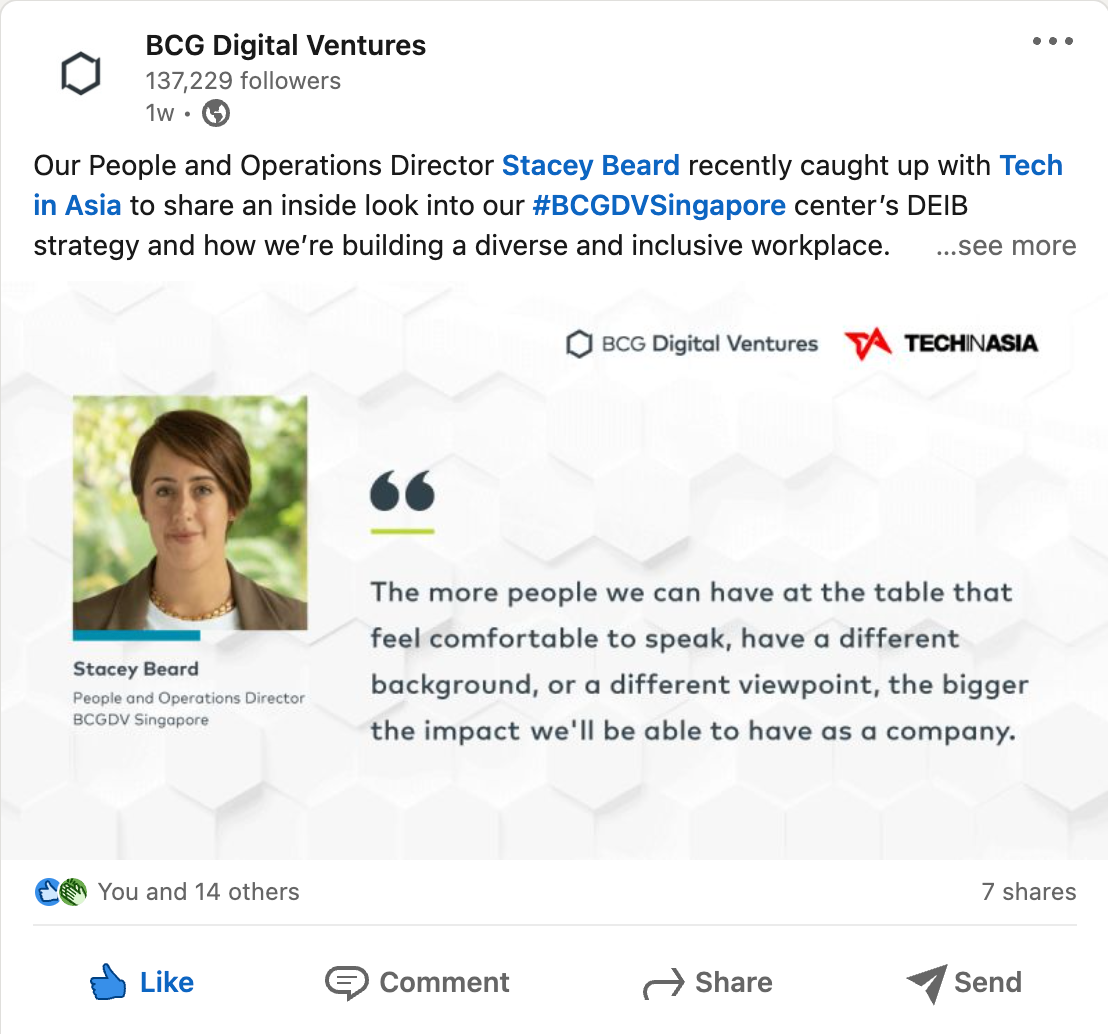Click the Comment button label
The width and height of the screenshot is (1108, 1034).
444,982
